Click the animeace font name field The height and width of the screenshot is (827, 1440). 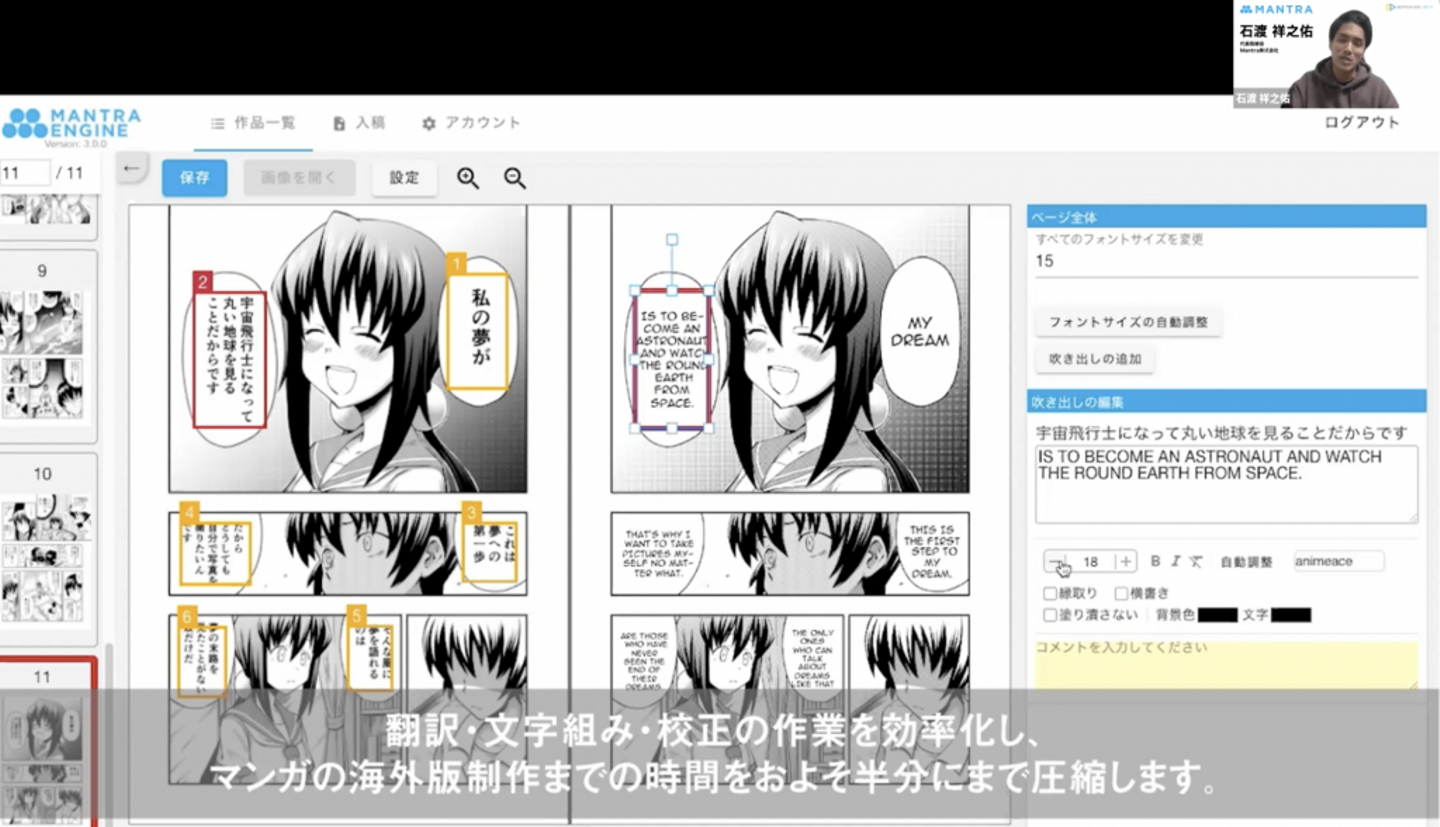pyautogui.click(x=1339, y=561)
